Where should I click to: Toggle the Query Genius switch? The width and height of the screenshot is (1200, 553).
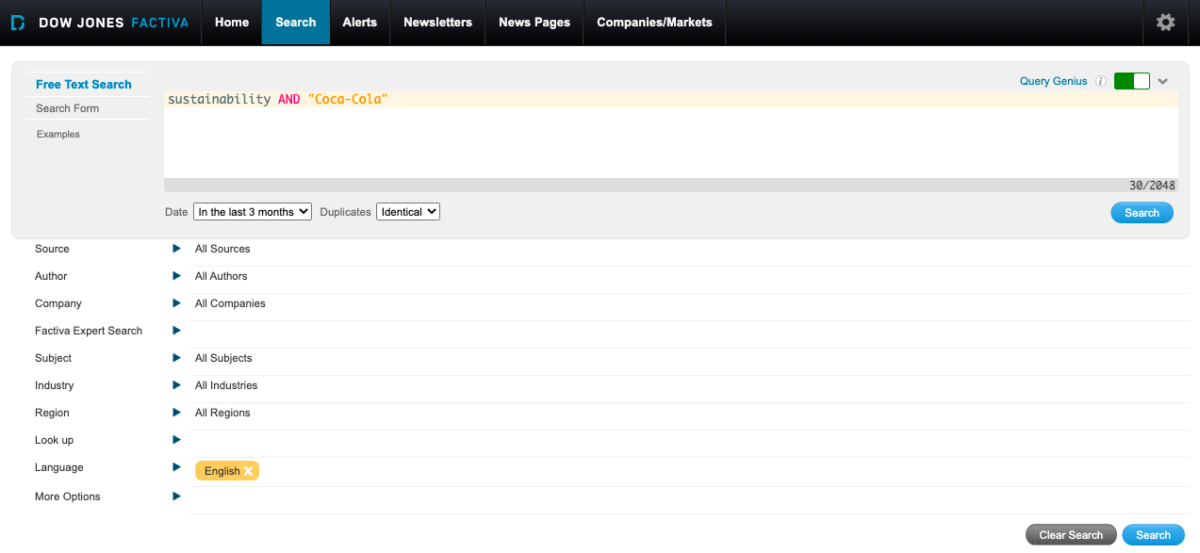tap(1132, 81)
